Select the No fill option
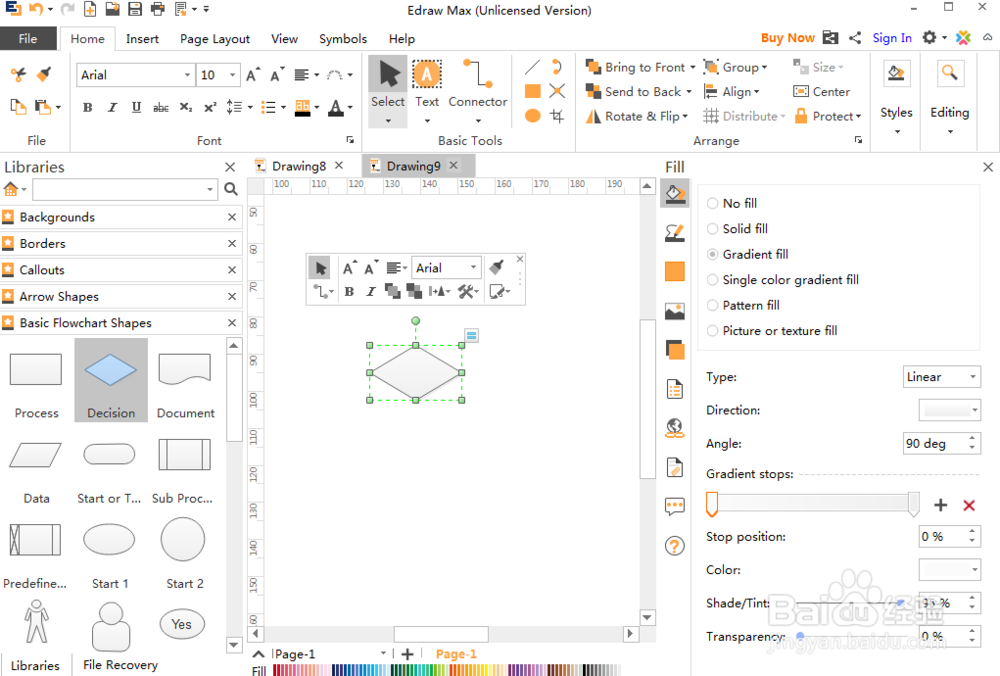The width and height of the screenshot is (1000, 676). click(732, 203)
